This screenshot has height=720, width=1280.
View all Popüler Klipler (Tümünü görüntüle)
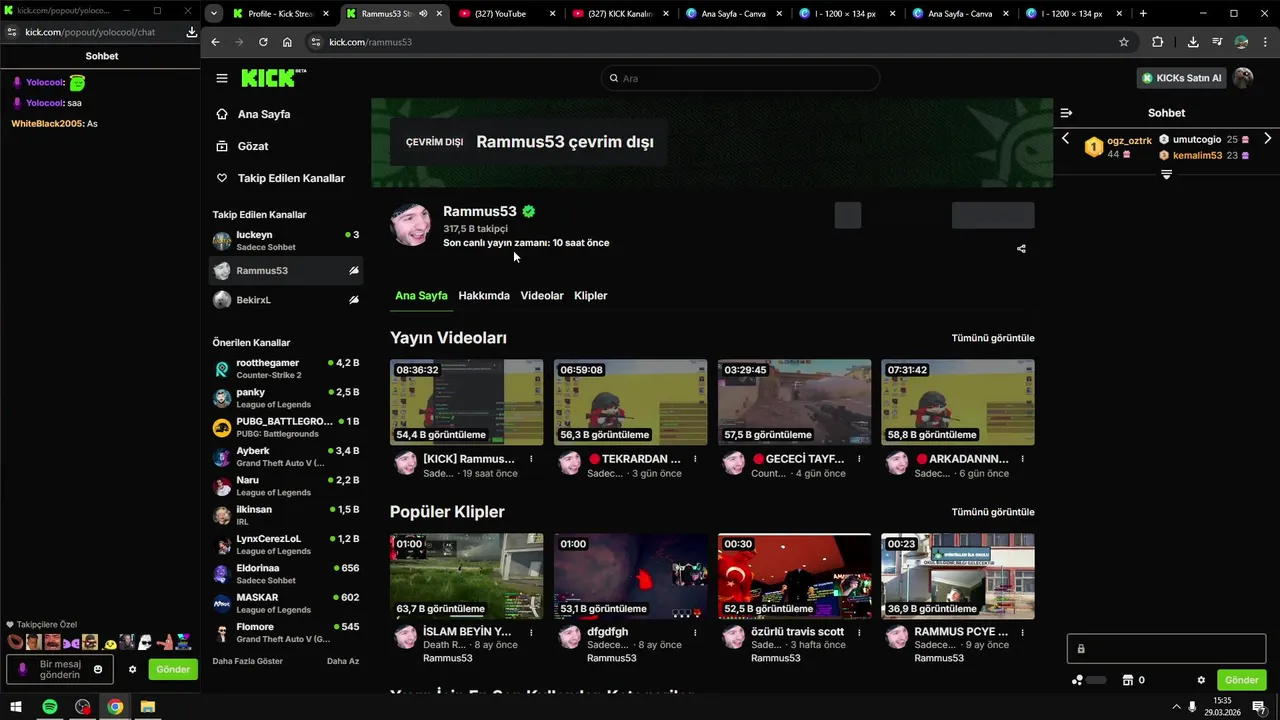pyautogui.click(x=993, y=512)
